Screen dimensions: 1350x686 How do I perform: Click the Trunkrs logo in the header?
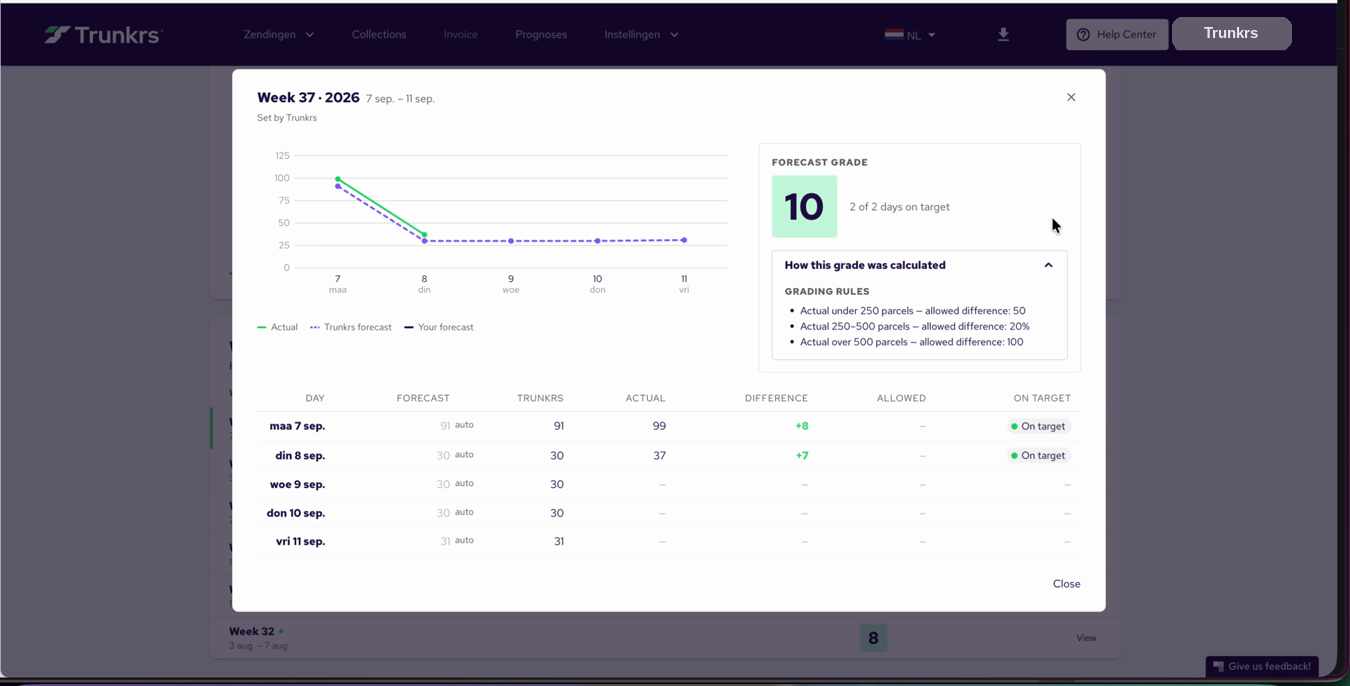(102, 35)
